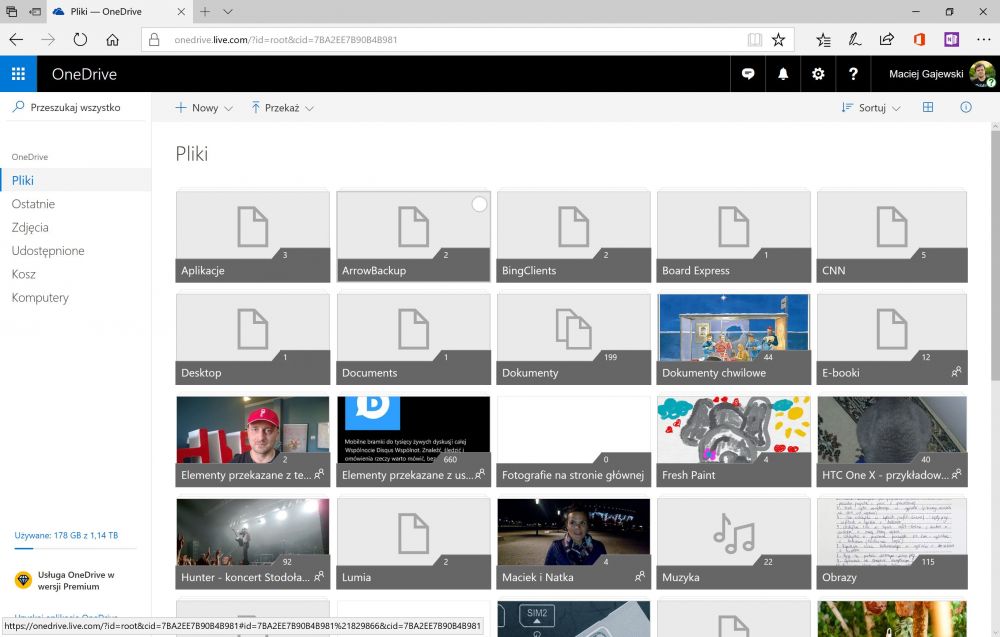Open the help question mark icon

(x=853, y=74)
